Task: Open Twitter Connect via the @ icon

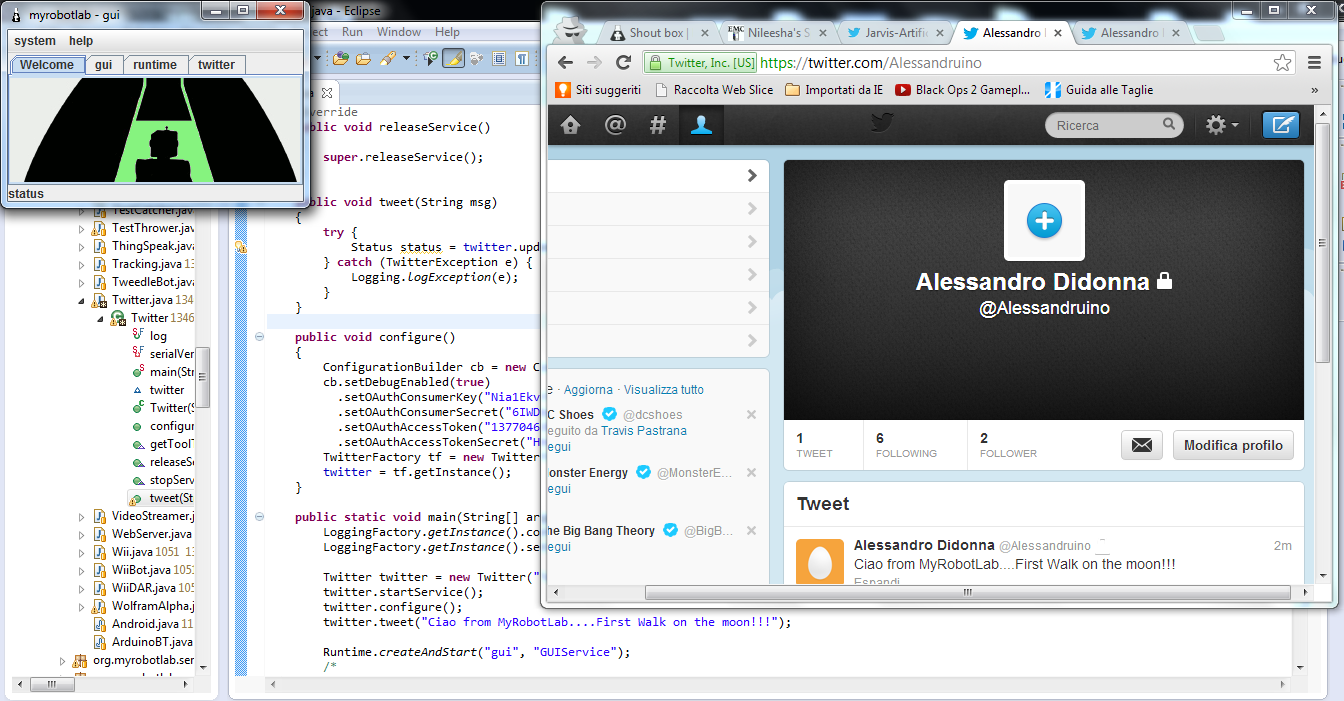Action: 615,125
